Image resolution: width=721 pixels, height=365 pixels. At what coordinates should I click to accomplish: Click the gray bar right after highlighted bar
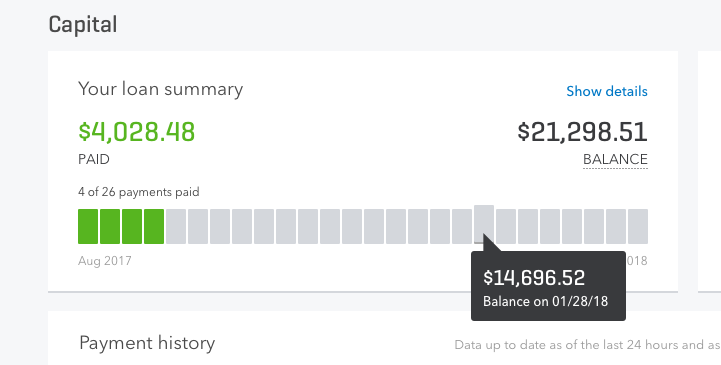pos(506,226)
